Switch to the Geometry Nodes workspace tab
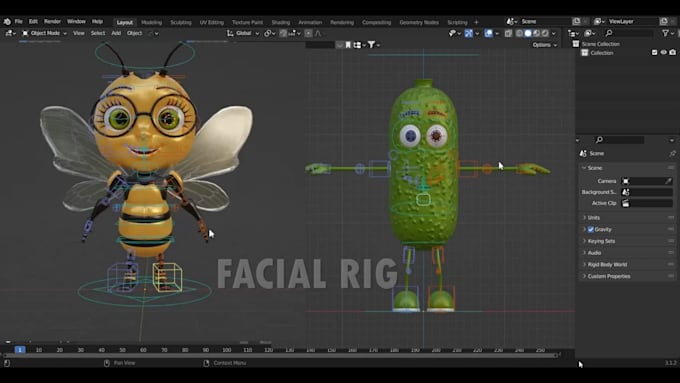This screenshot has width=680, height=383. pos(419,22)
